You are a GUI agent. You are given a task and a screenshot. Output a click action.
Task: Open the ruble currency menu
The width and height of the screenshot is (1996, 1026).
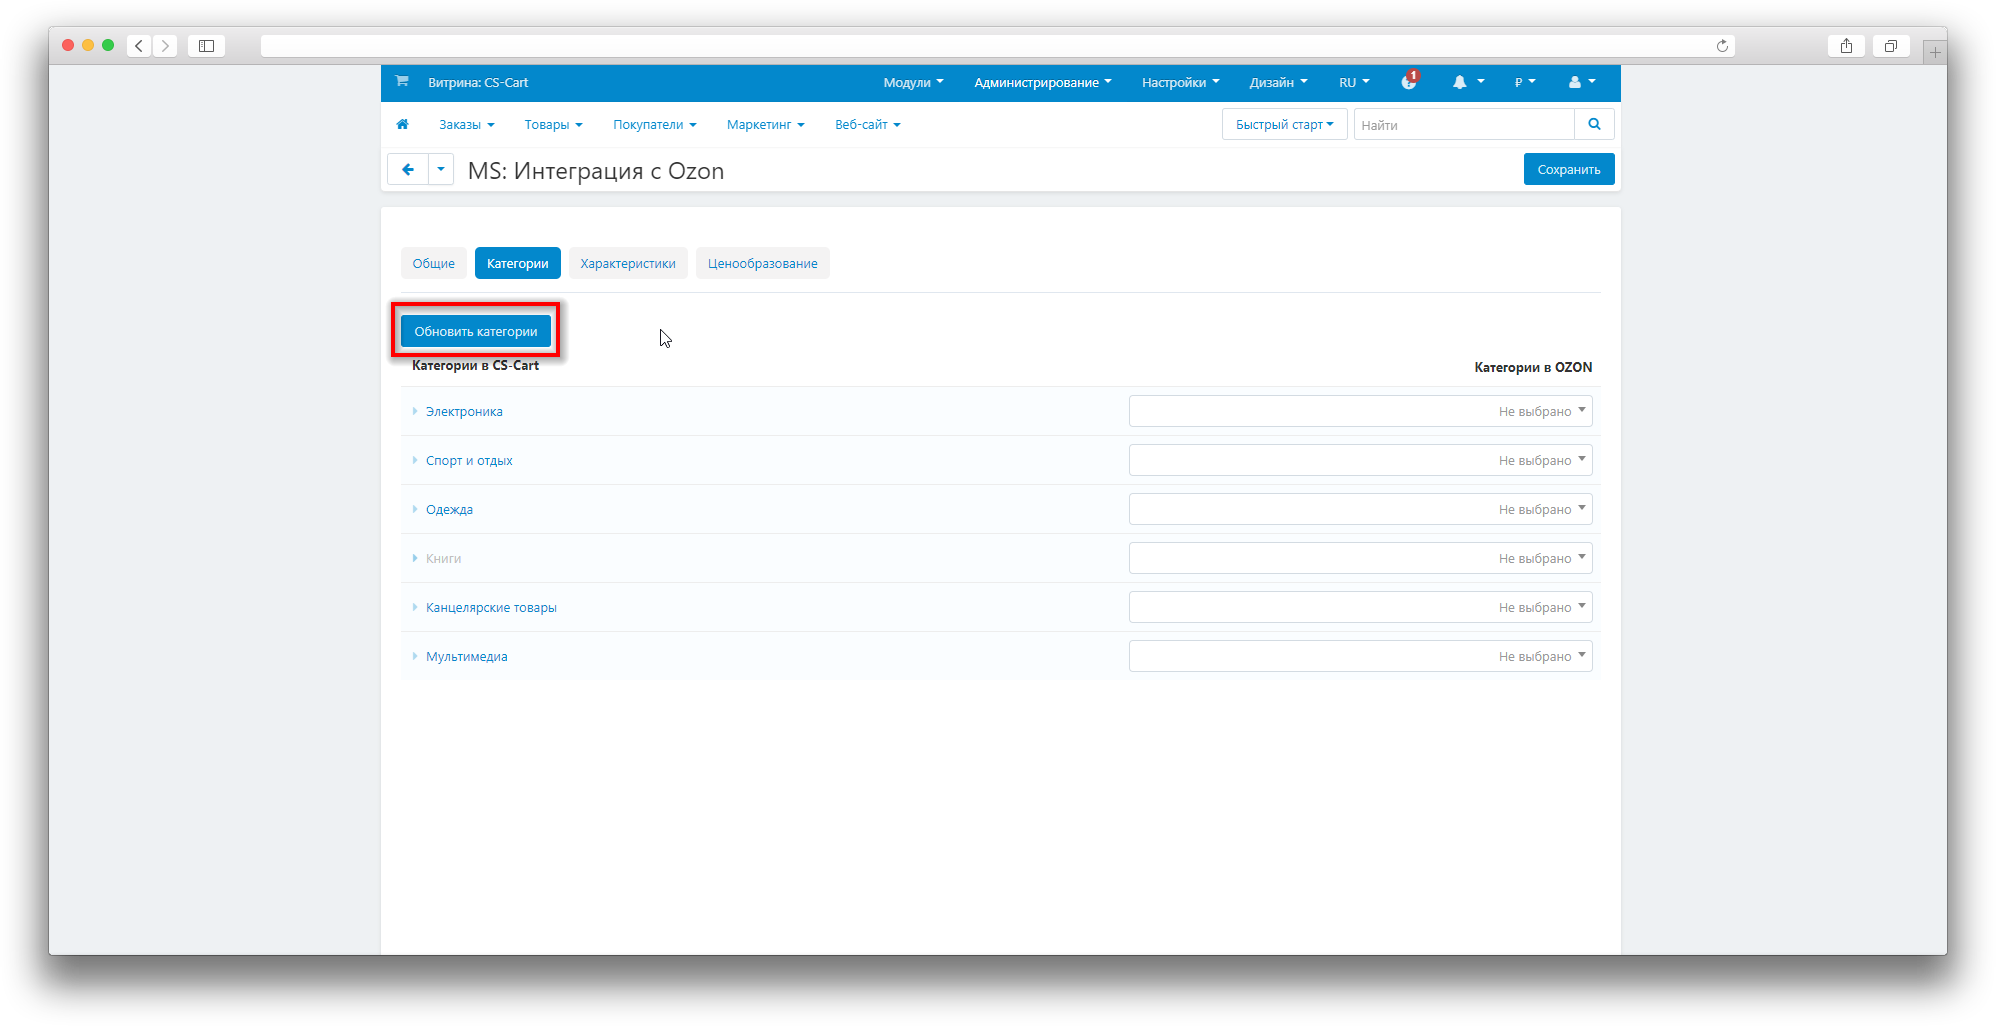(1524, 82)
